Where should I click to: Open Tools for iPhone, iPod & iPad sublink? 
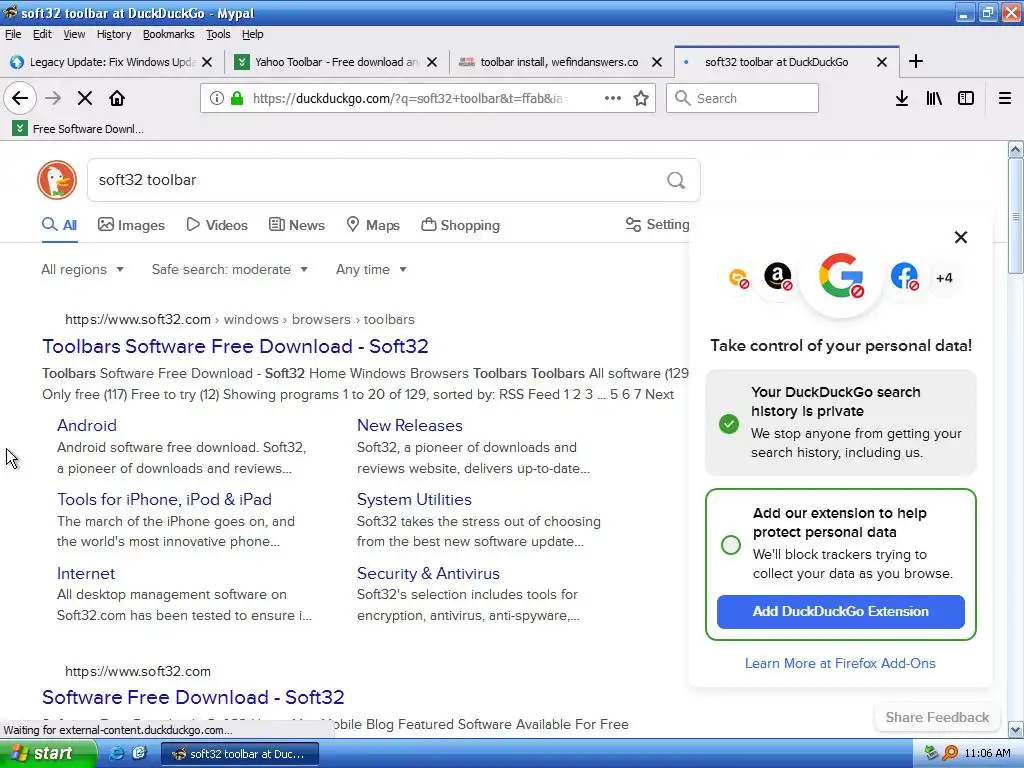click(164, 499)
